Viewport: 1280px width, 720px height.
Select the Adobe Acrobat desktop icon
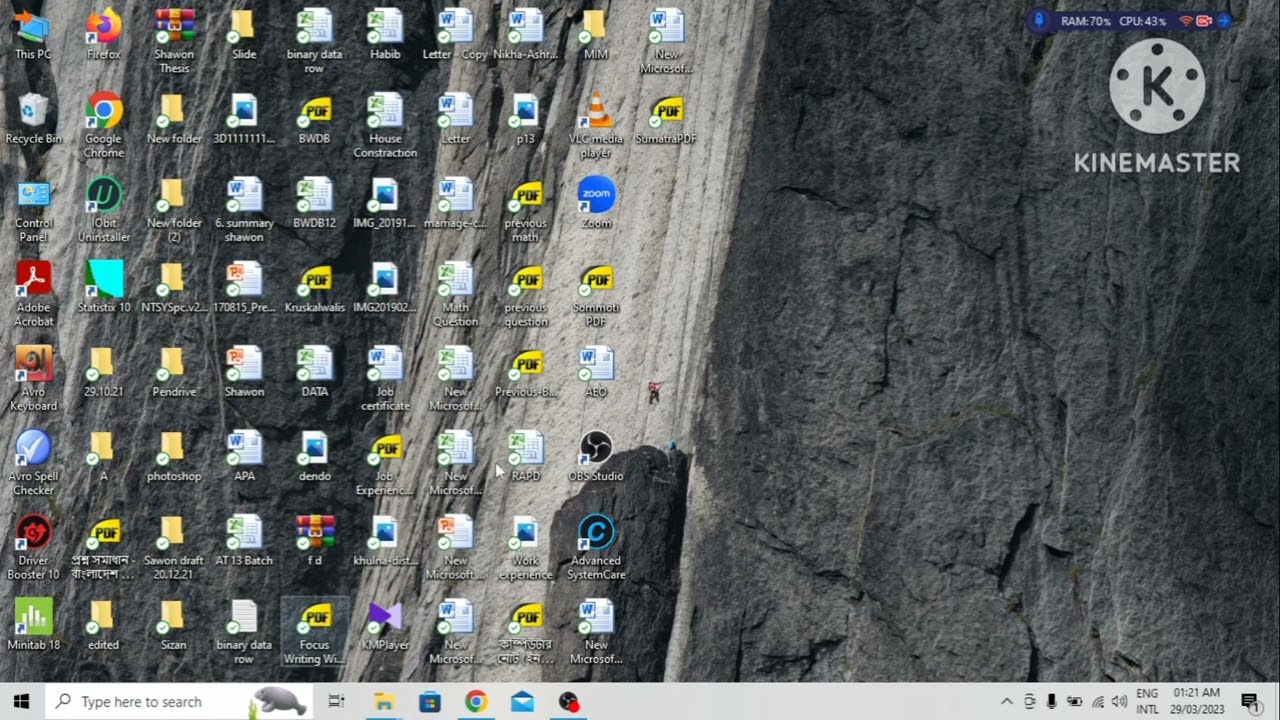33,294
